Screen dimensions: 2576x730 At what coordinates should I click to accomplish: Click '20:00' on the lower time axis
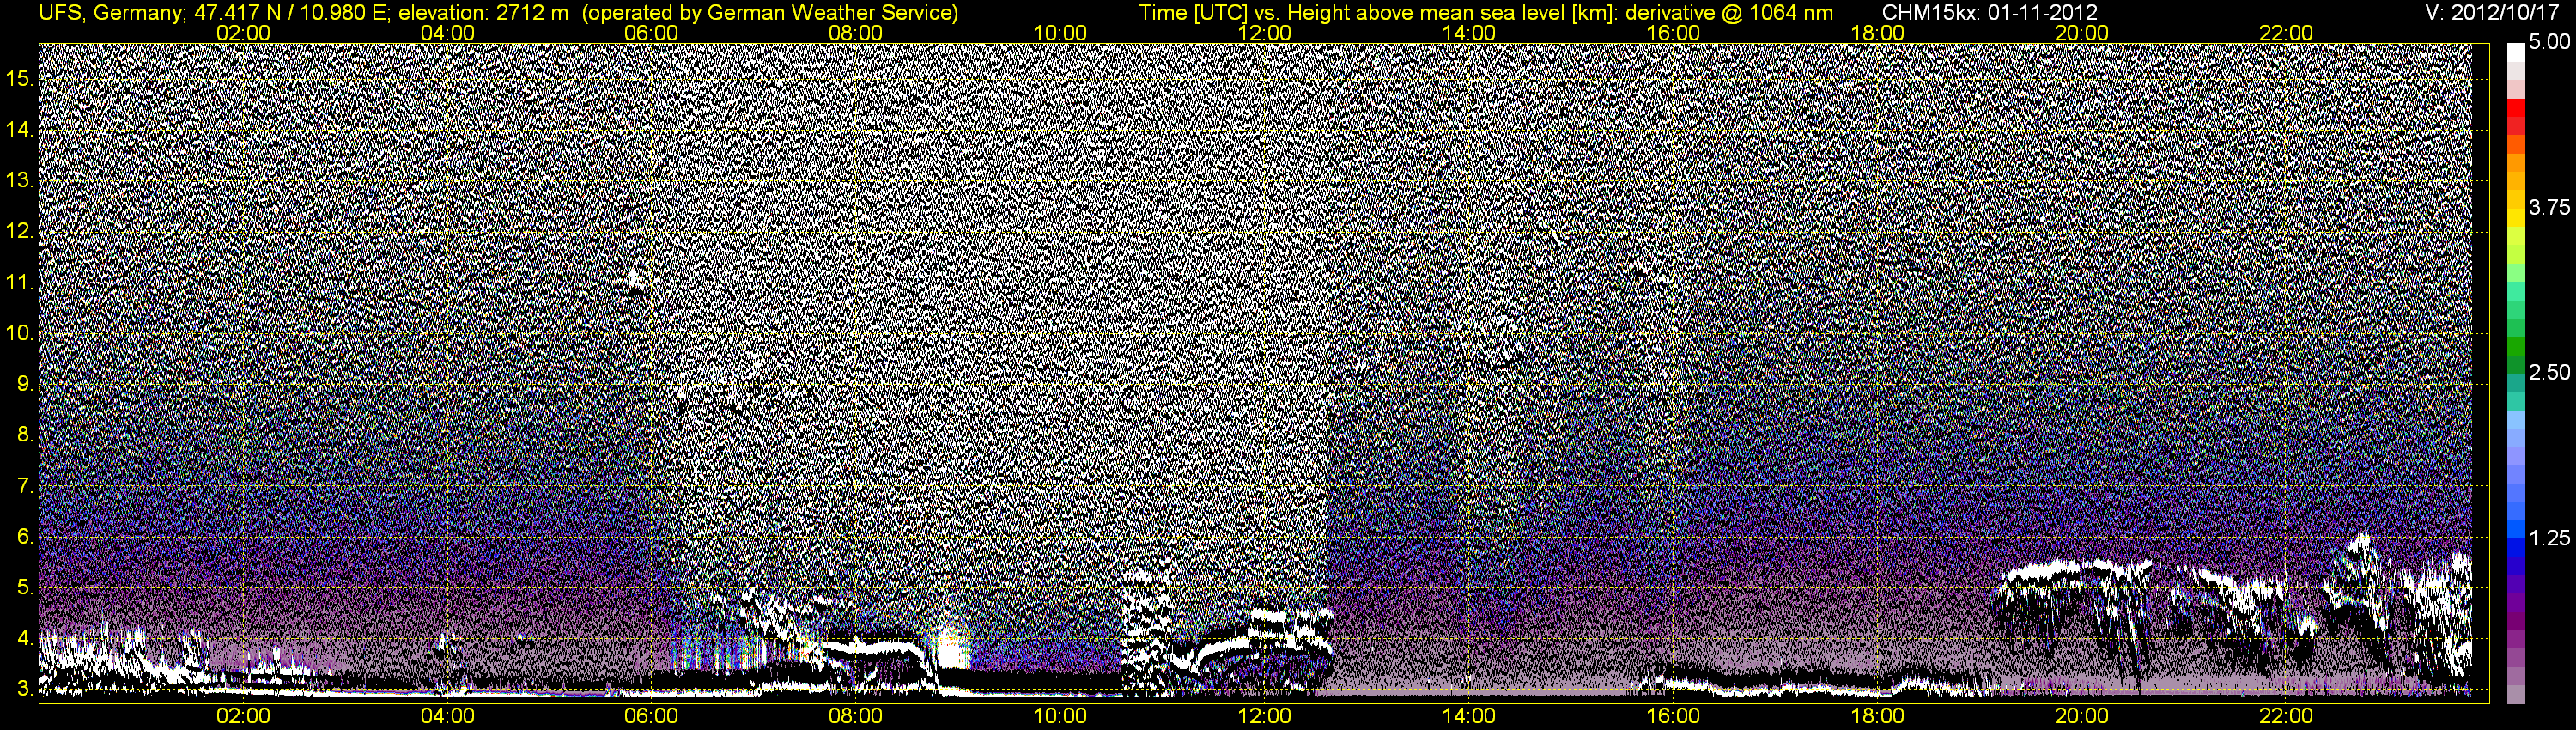click(2082, 716)
